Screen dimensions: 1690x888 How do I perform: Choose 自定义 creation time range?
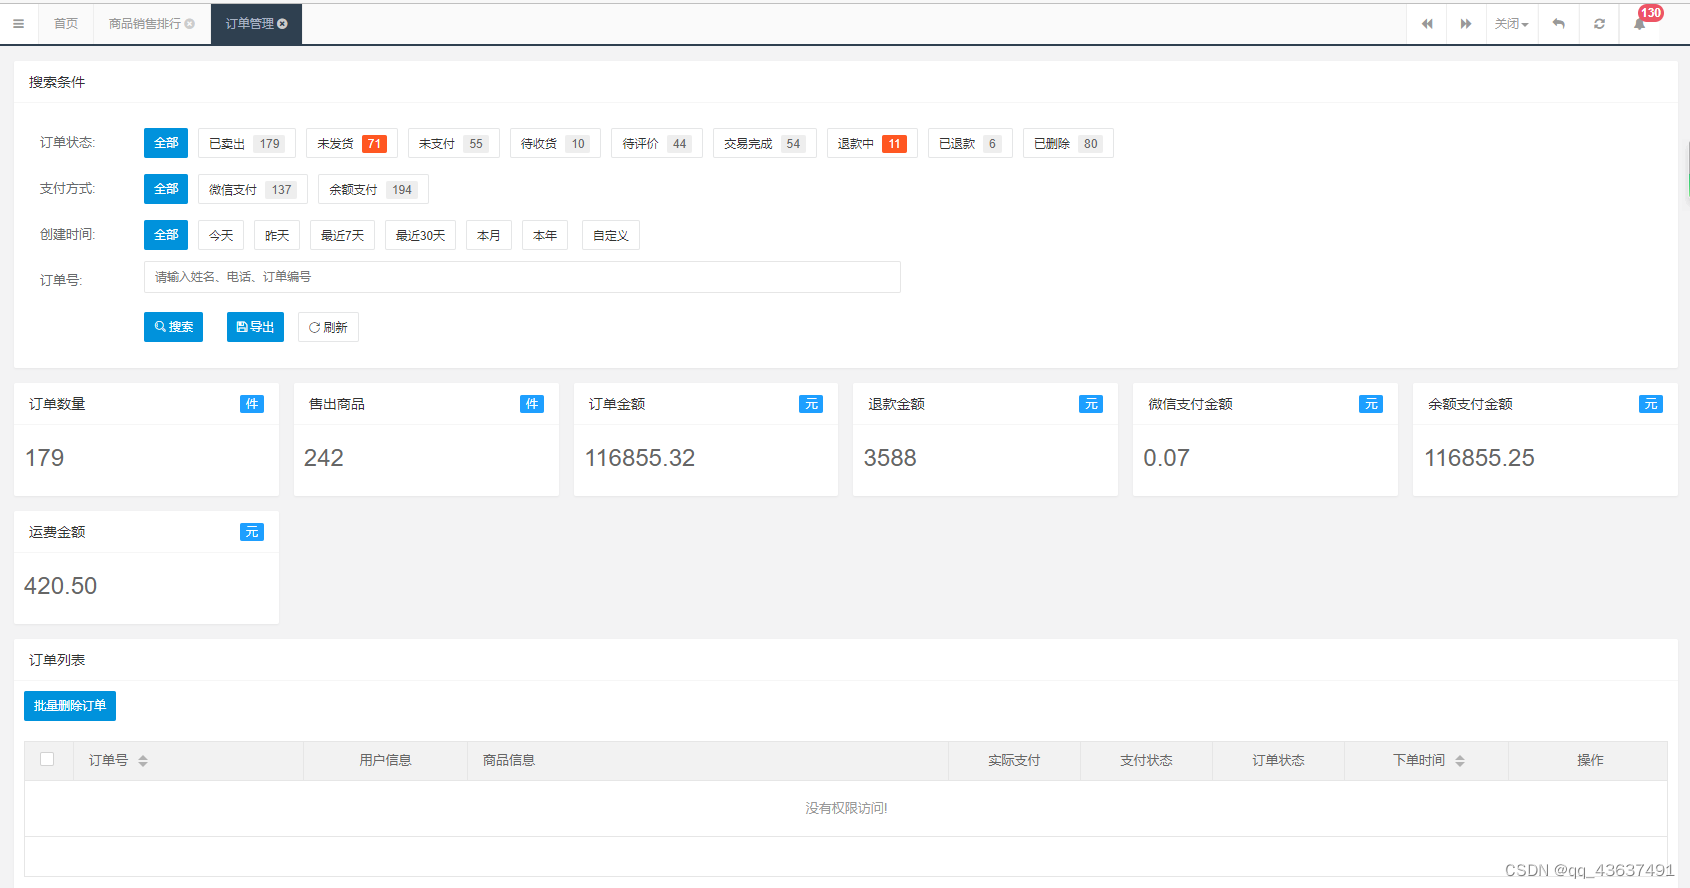click(x=611, y=235)
